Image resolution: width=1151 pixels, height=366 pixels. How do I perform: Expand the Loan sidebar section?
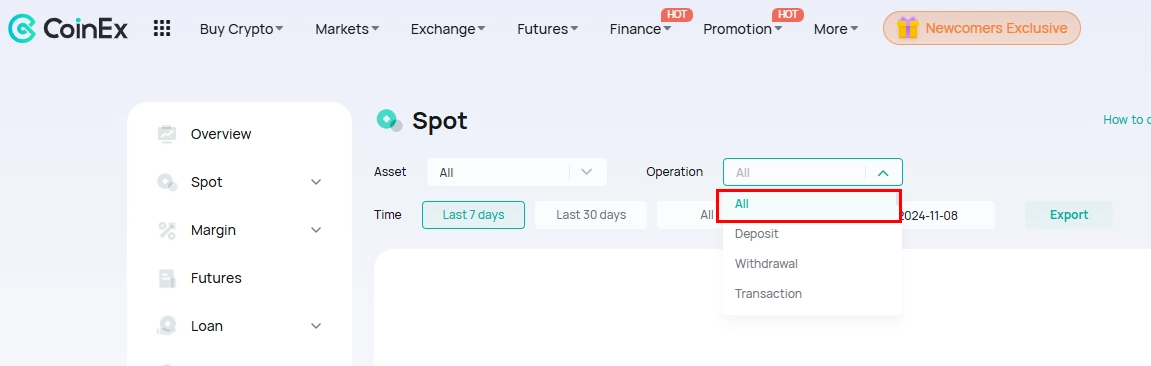point(316,326)
